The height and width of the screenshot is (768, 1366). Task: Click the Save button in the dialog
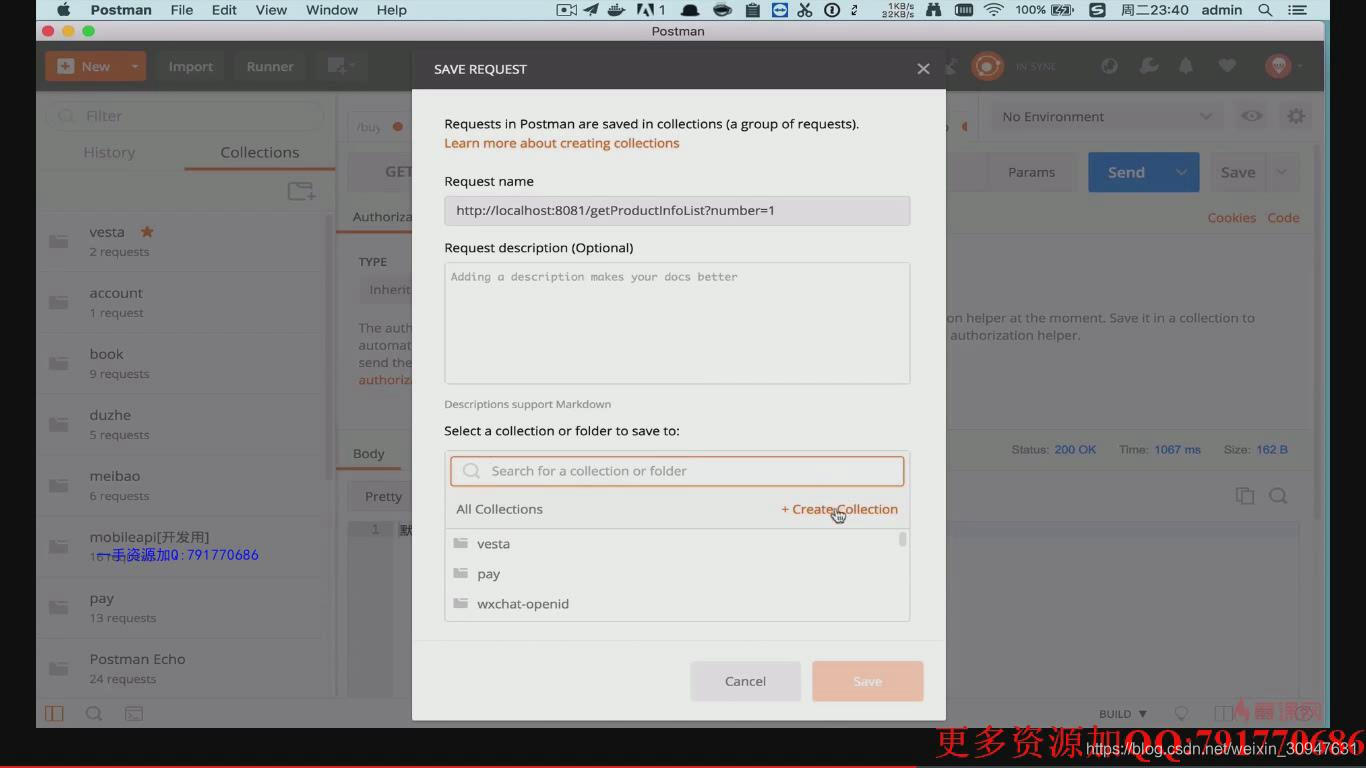[867, 681]
